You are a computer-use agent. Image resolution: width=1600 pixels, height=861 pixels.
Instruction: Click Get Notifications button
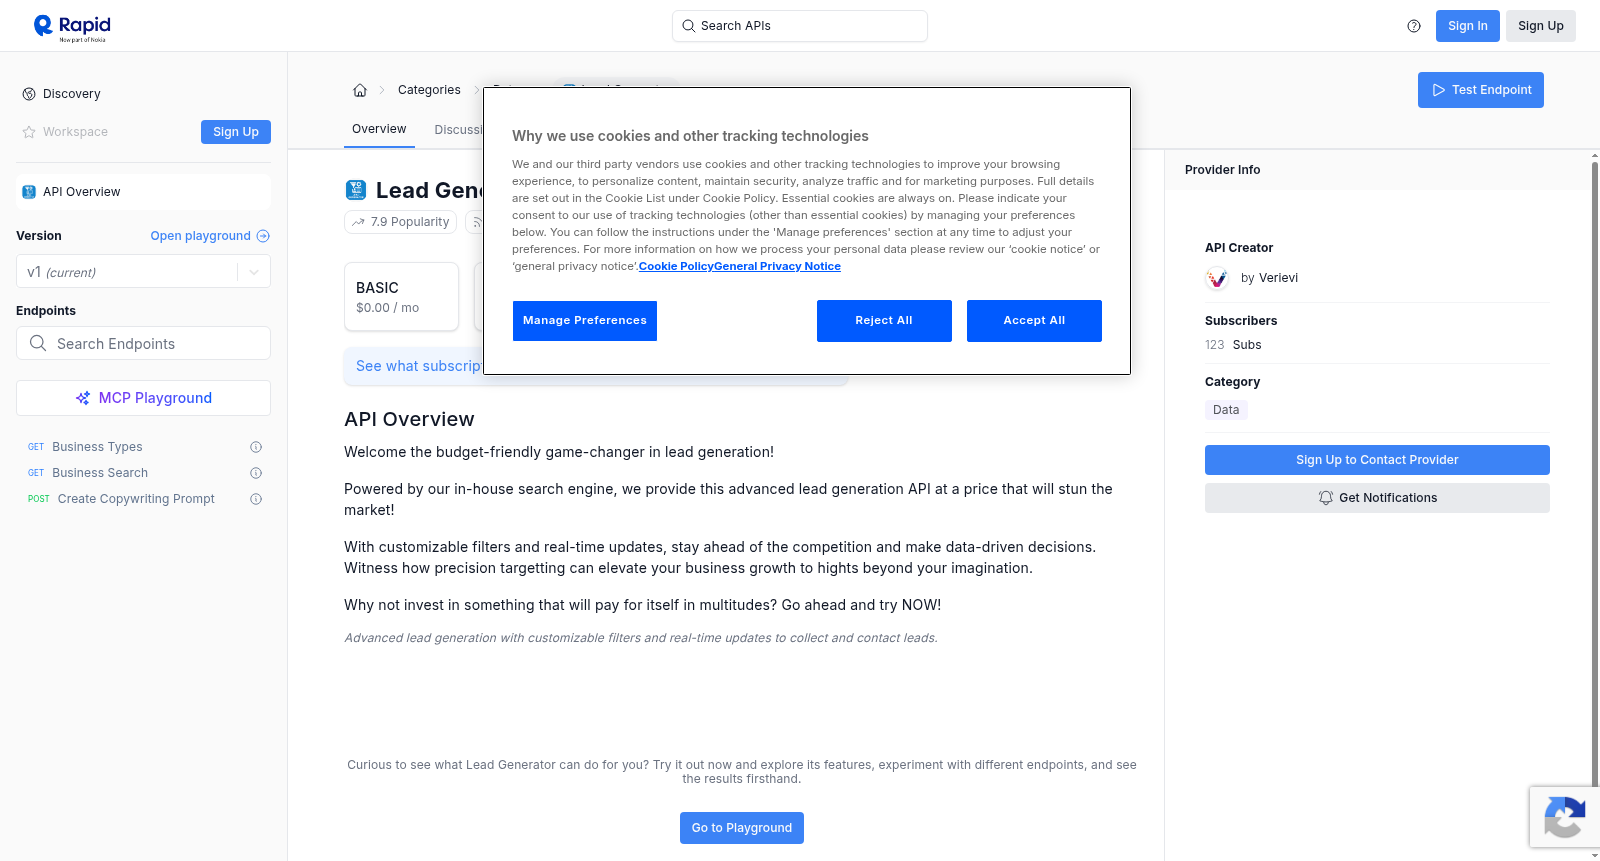1377,498
